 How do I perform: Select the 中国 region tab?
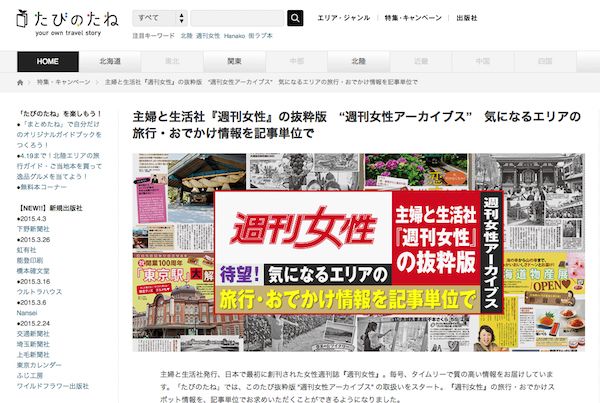[x=483, y=62]
